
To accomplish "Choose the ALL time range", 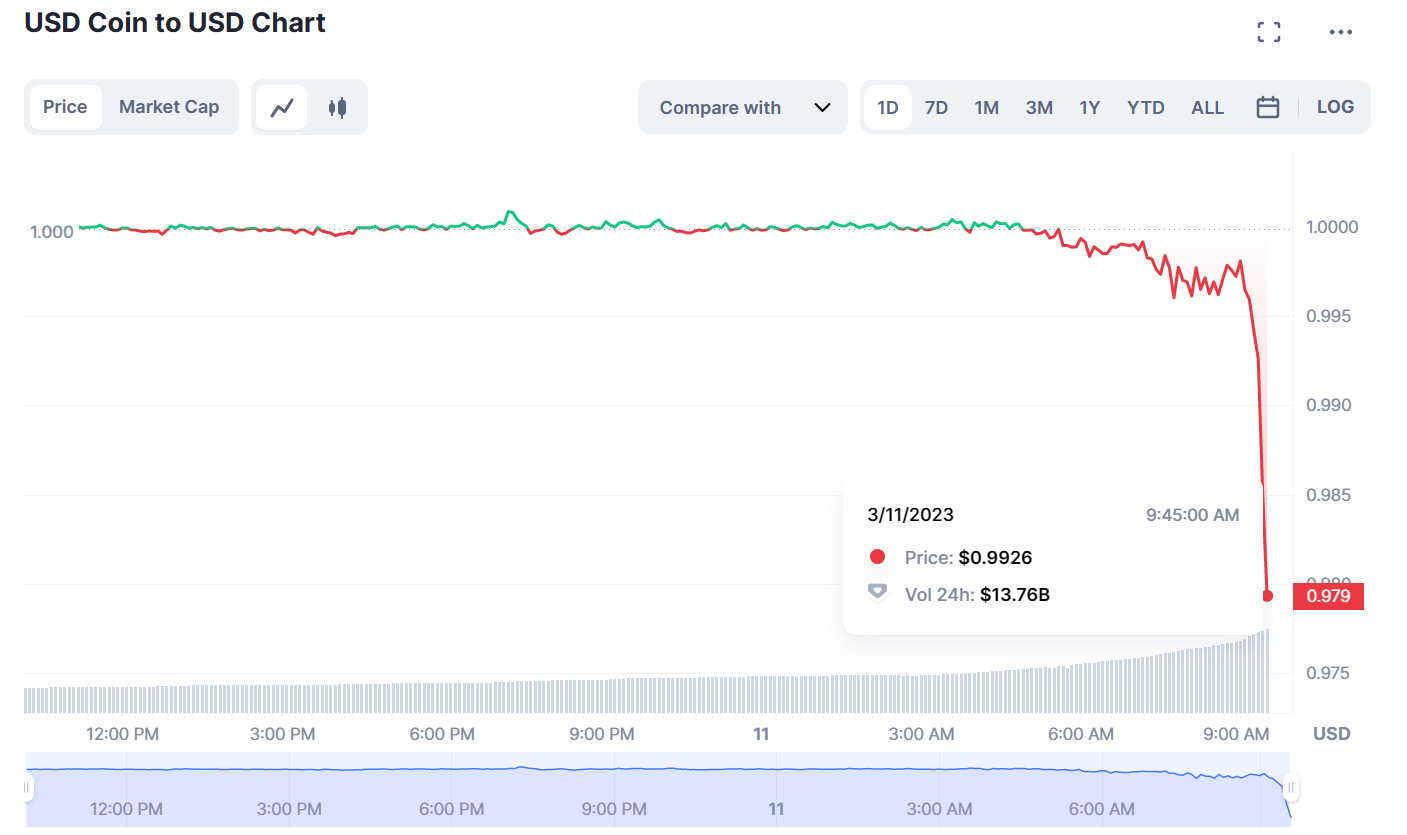I will coord(1207,107).
